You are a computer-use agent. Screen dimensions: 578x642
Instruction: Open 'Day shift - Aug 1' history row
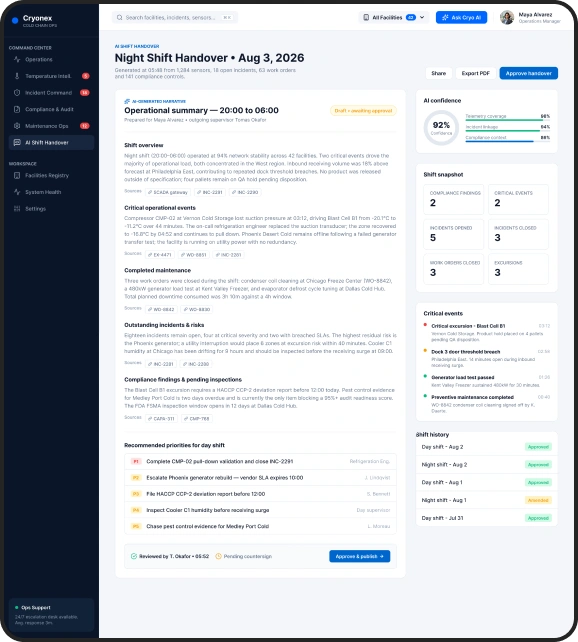(x=487, y=482)
